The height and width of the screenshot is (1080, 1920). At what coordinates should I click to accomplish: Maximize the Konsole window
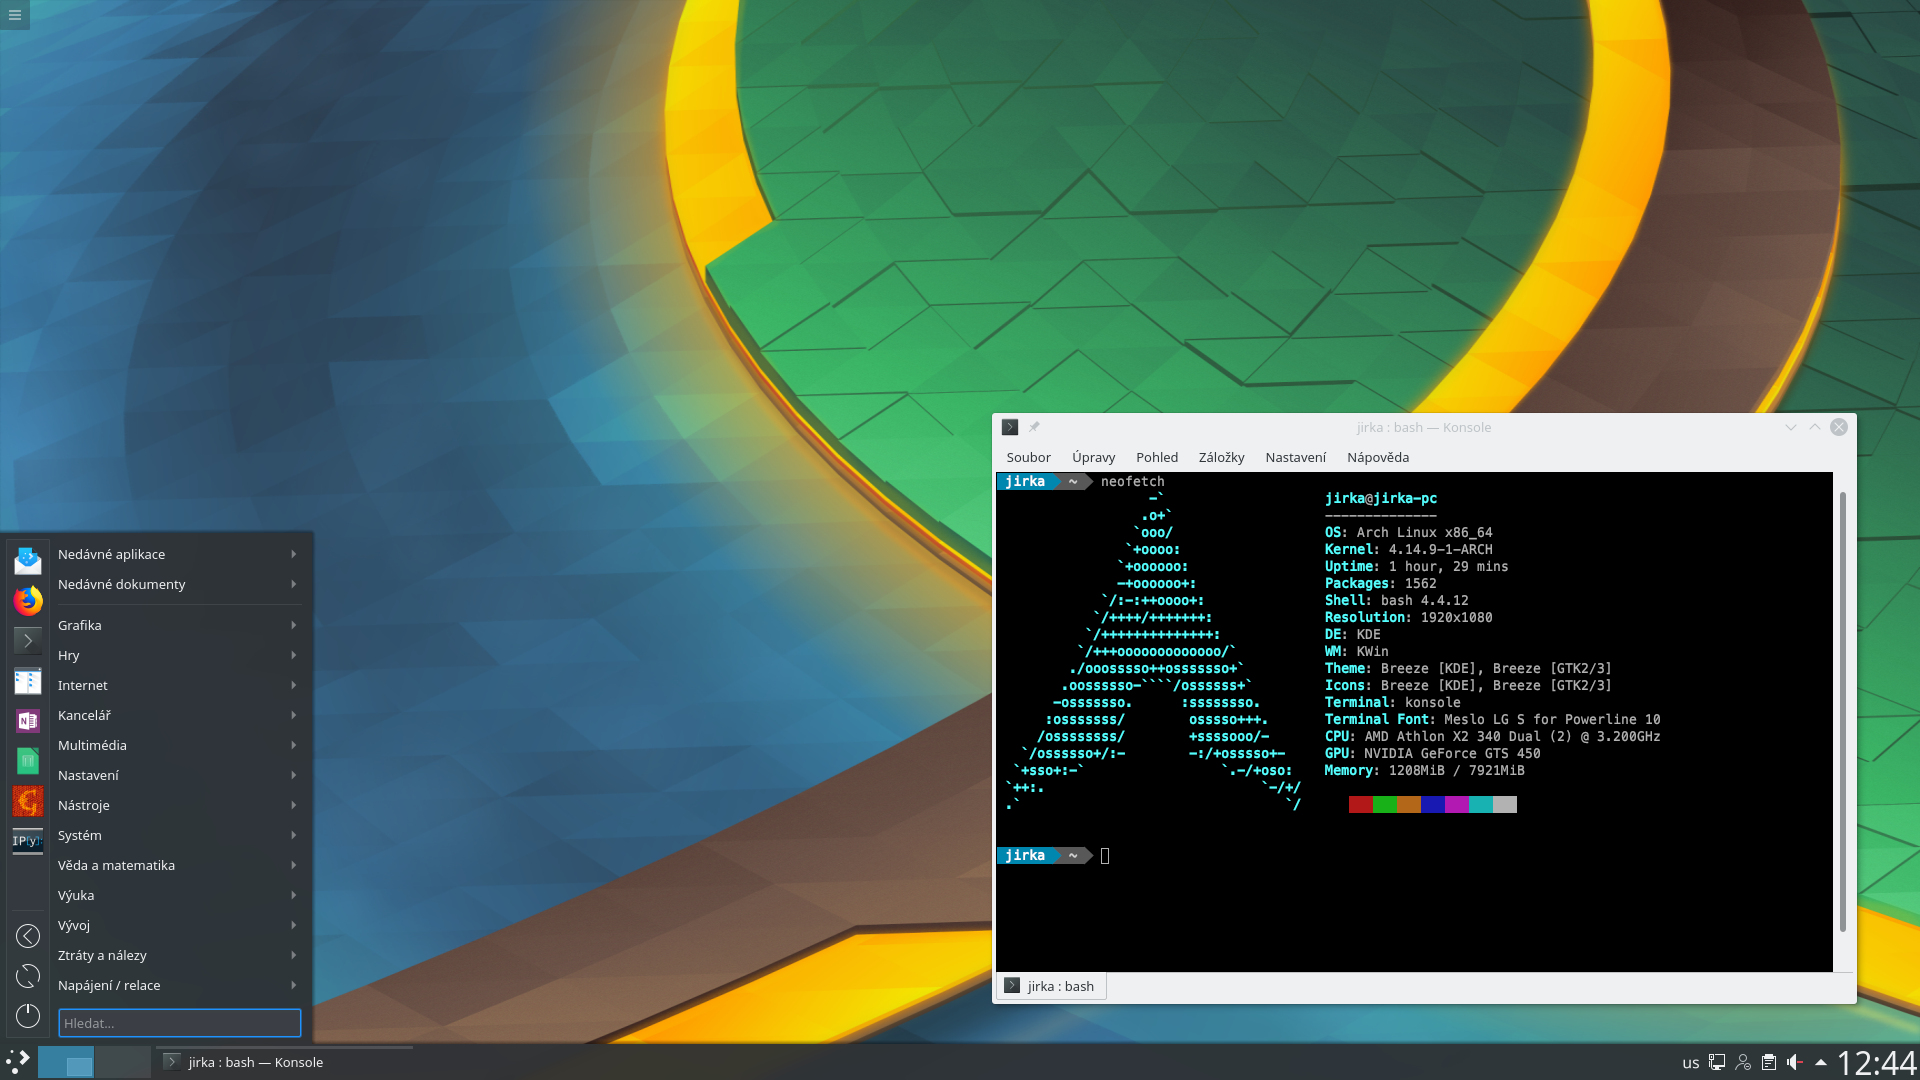point(1814,427)
